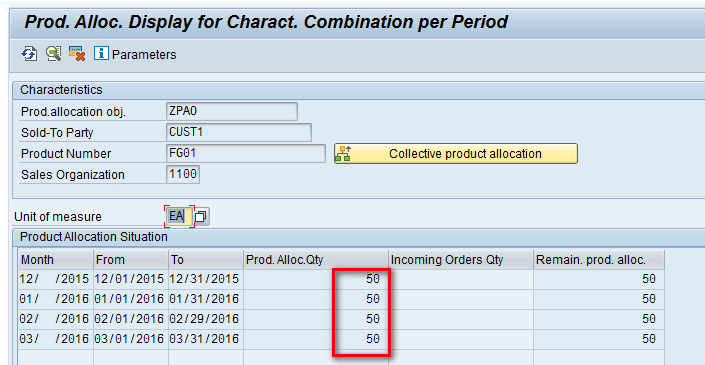Click the Sales Organization field 1100
This screenshot has width=705, height=365.
point(183,174)
